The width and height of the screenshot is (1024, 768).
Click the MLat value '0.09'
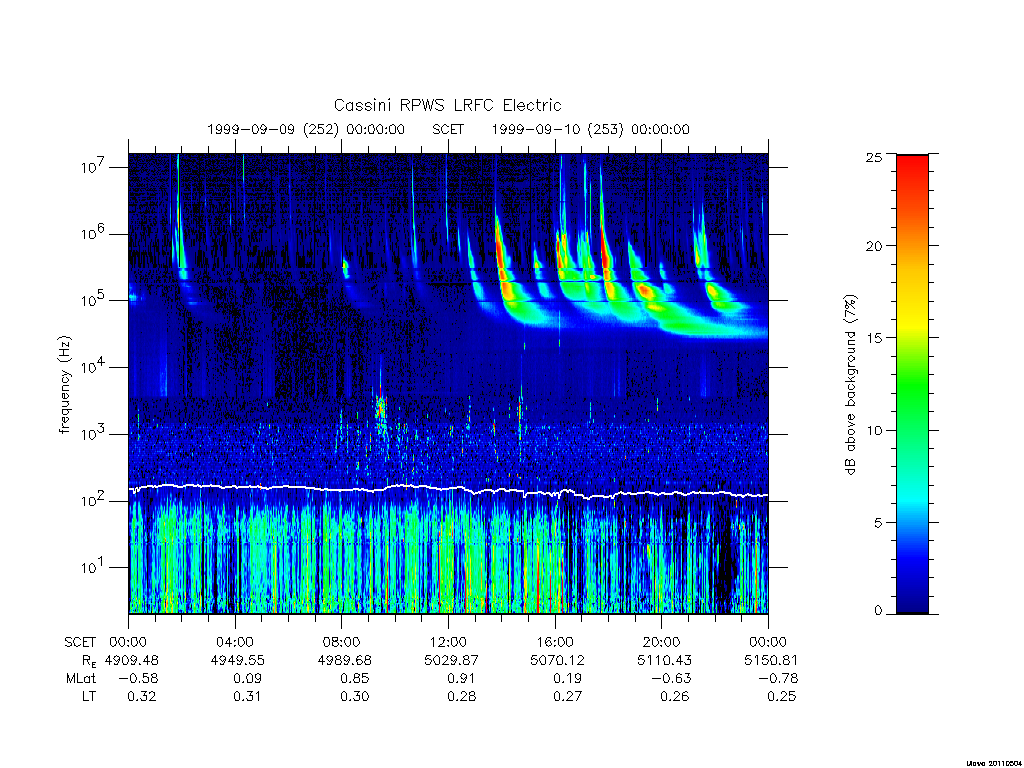click(x=248, y=679)
